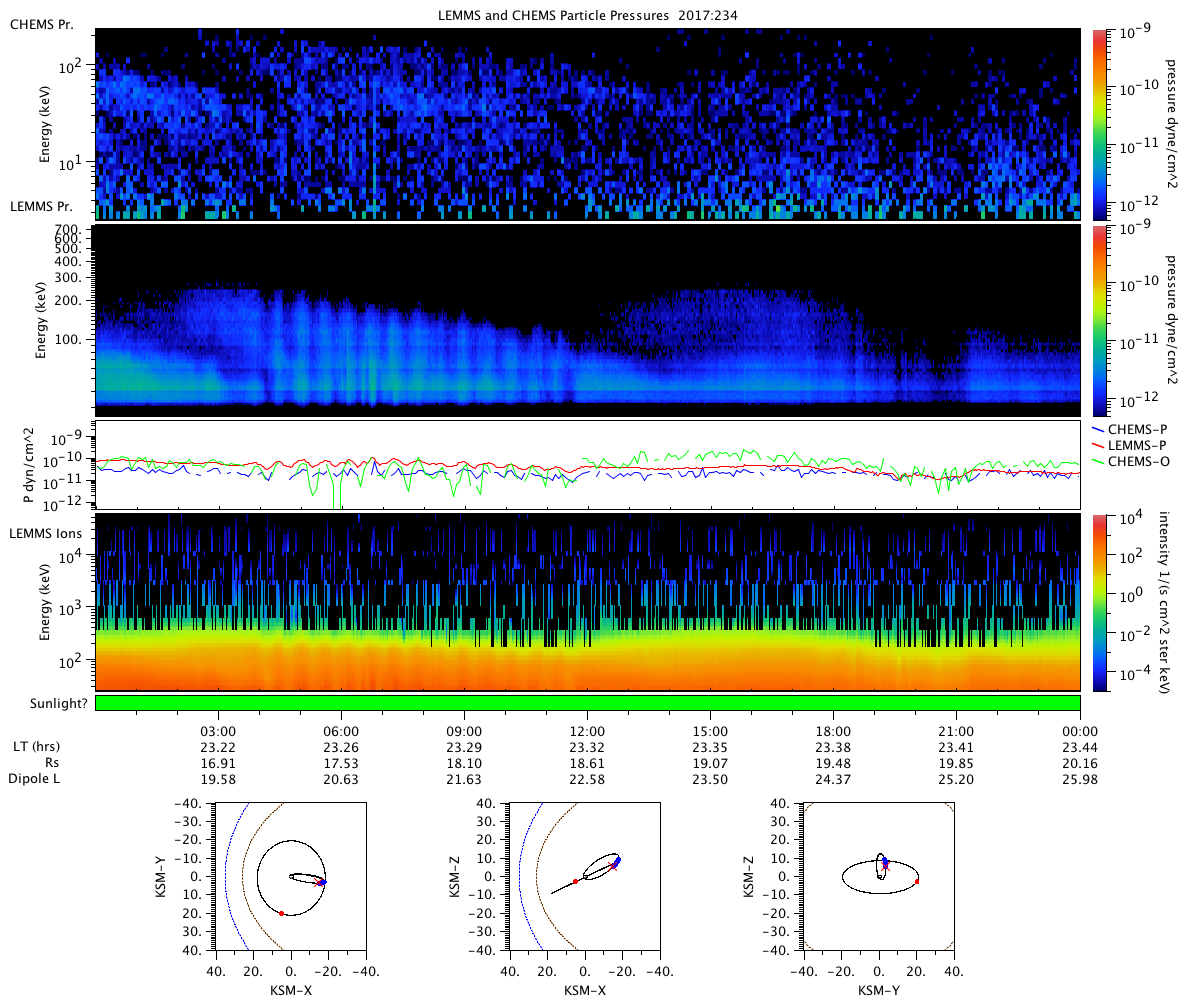Select the Rs value 18.61

(588, 762)
